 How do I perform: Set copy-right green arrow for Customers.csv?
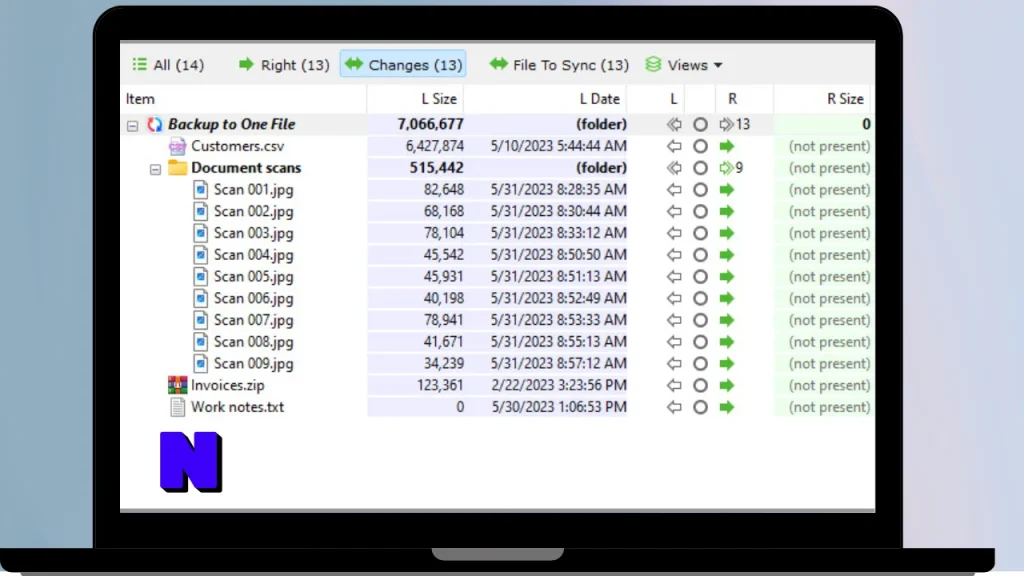click(726, 146)
